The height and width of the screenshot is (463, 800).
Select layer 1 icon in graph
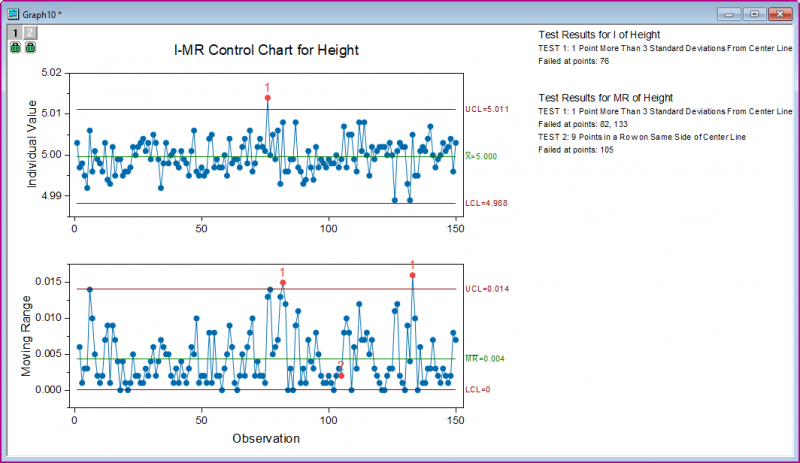point(15,33)
